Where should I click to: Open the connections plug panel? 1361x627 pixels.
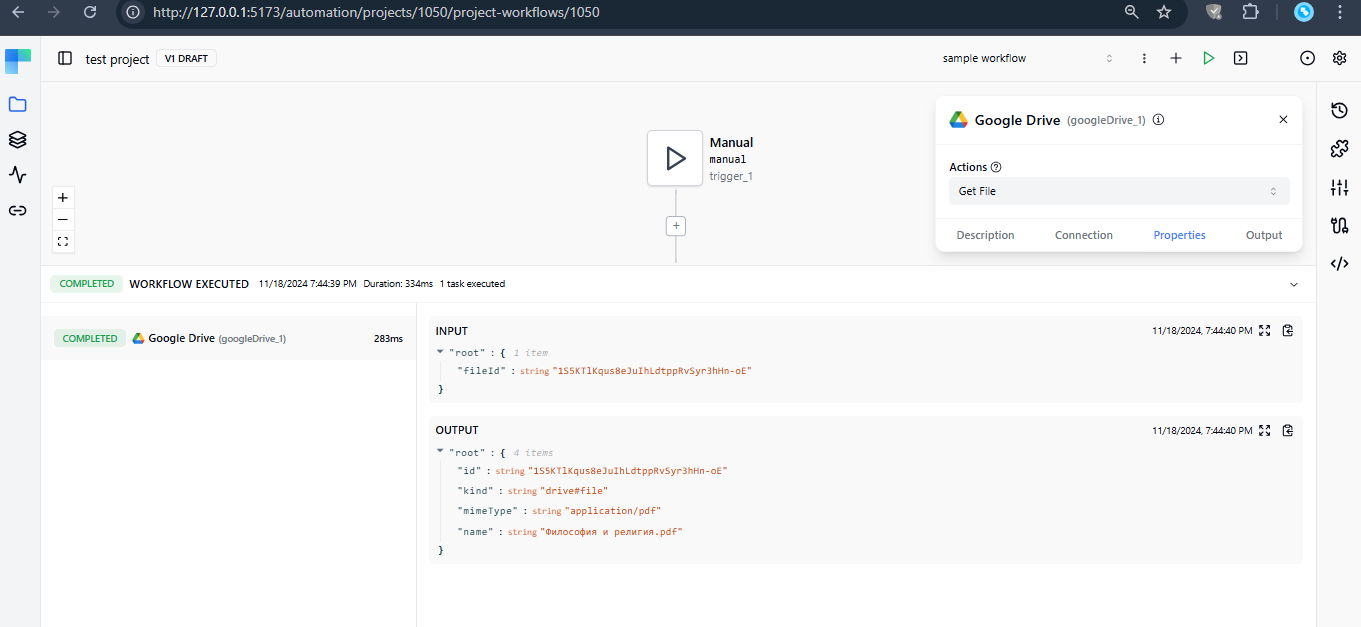(x=1340, y=226)
